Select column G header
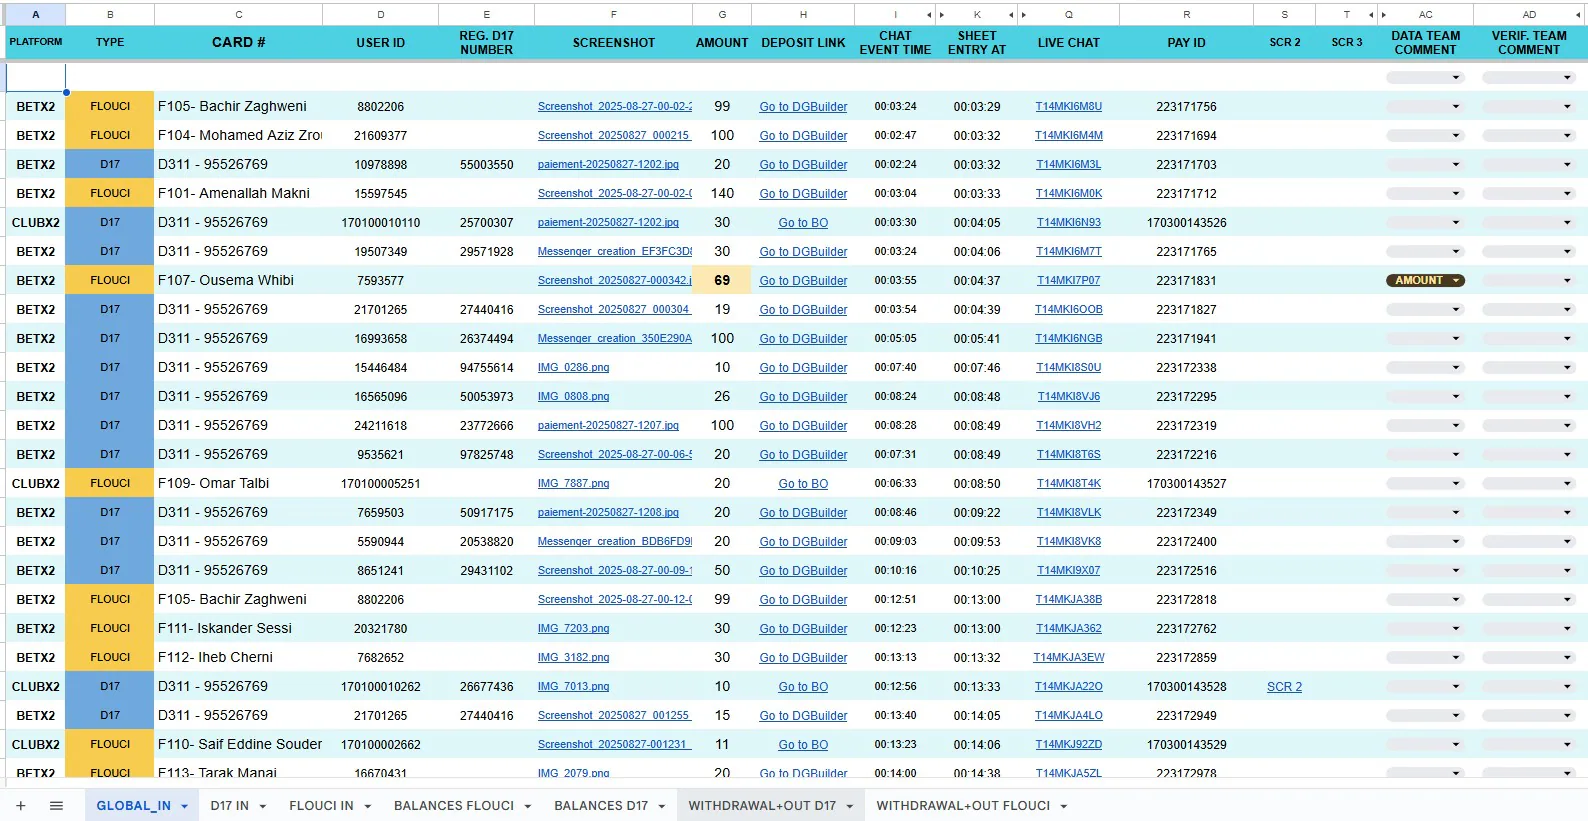1588x821 pixels. tap(722, 15)
